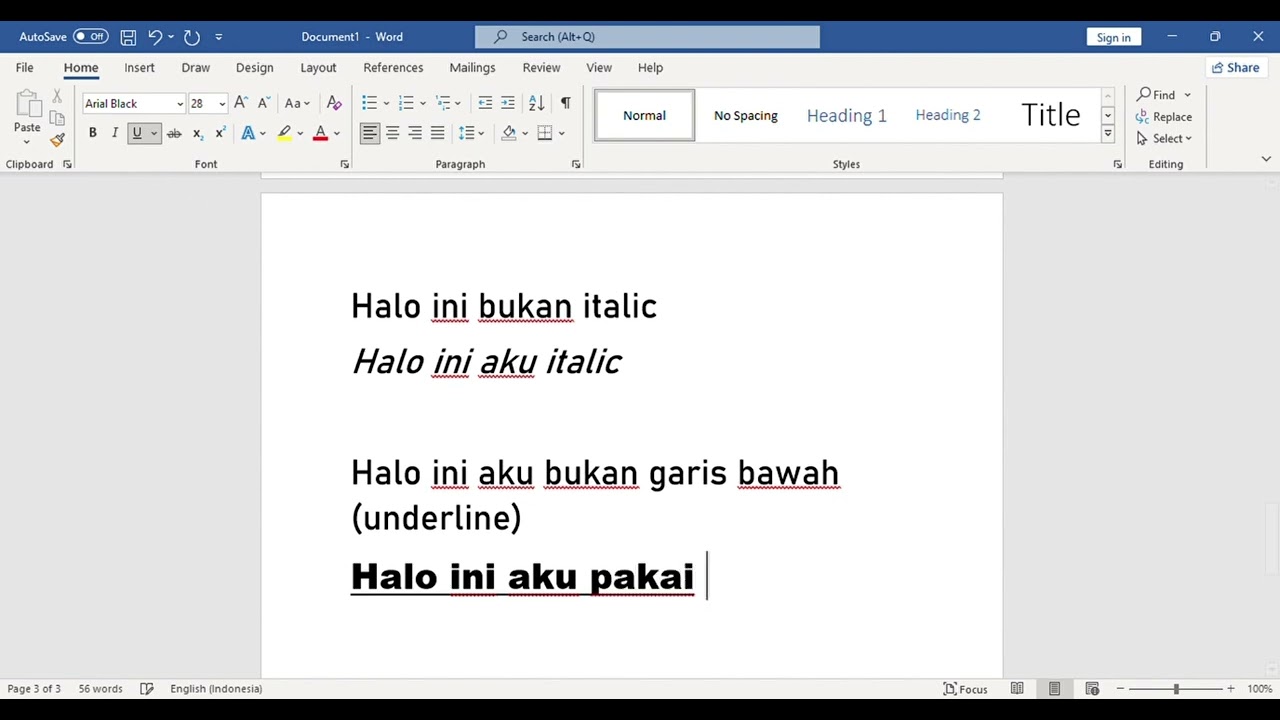Click English (Indonesia) language indicator
Image resolution: width=1280 pixels, height=720 pixels.
216,688
